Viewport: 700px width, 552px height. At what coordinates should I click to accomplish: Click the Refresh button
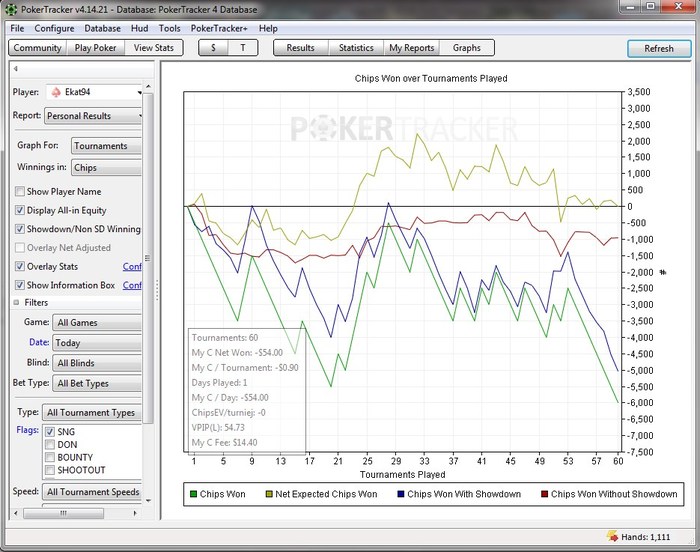659,48
